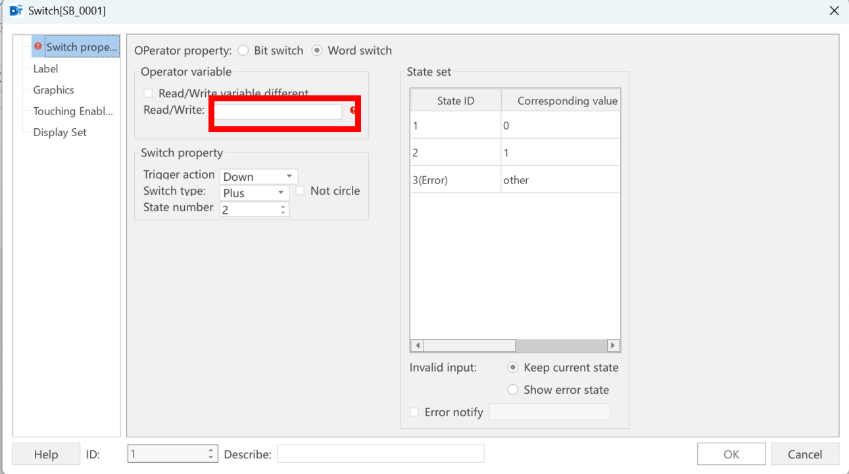Image resolution: width=849 pixels, height=474 pixels.
Task: Increase State number with up arrow
Action: pos(283,206)
